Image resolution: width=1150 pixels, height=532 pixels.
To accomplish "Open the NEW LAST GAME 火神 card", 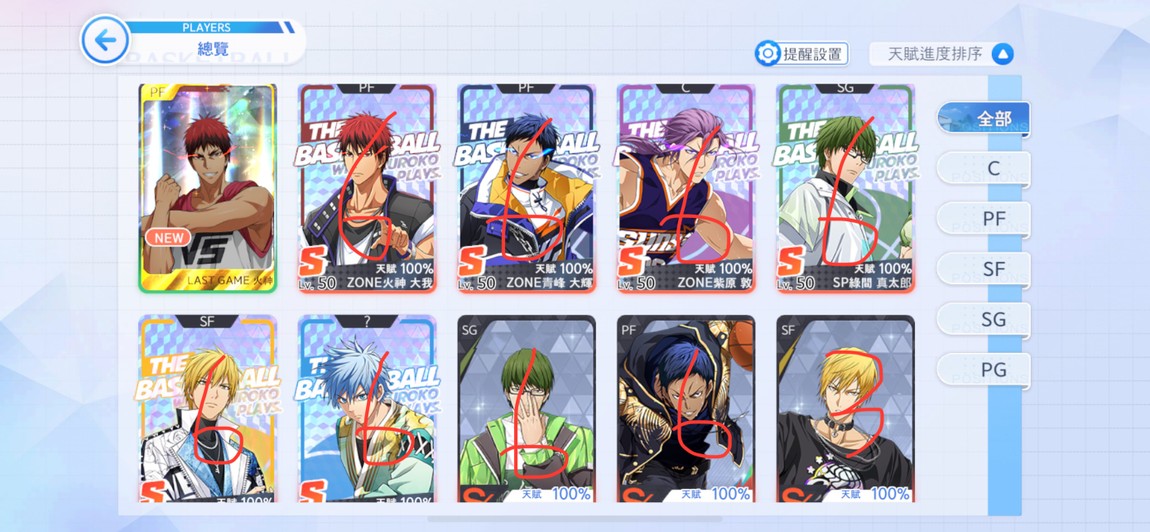I will pyautogui.click(x=208, y=189).
